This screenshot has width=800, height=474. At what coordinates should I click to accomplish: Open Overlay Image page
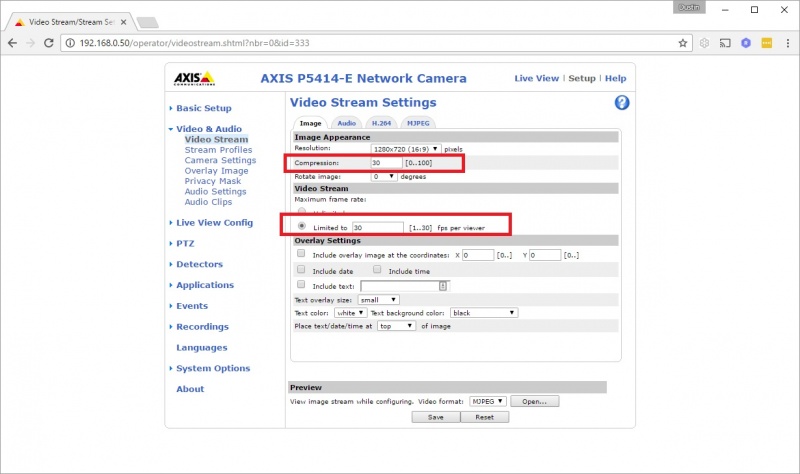pyautogui.click(x=216, y=171)
